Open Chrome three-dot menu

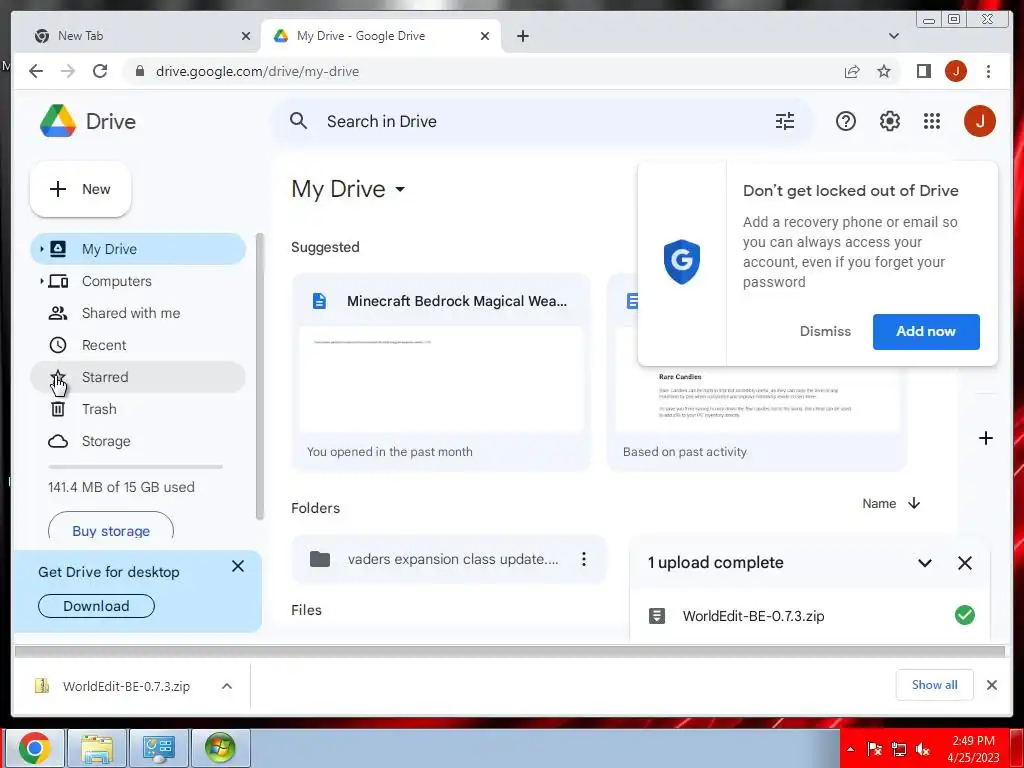pos(988,71)
